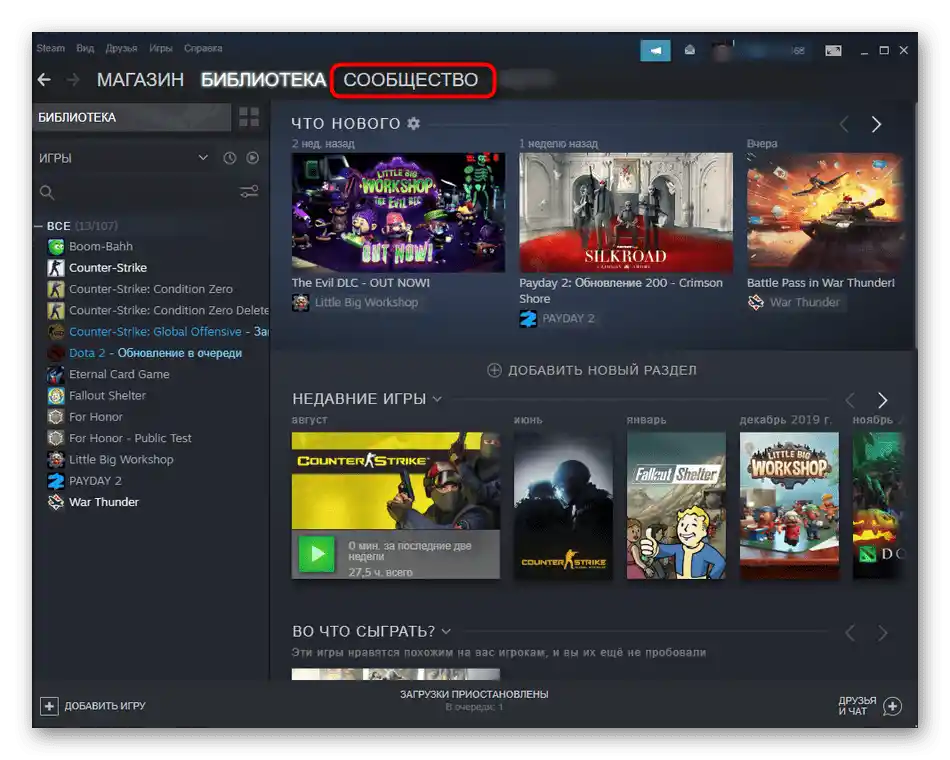
Task: Open the Игры menu
Action: (161, 48)
